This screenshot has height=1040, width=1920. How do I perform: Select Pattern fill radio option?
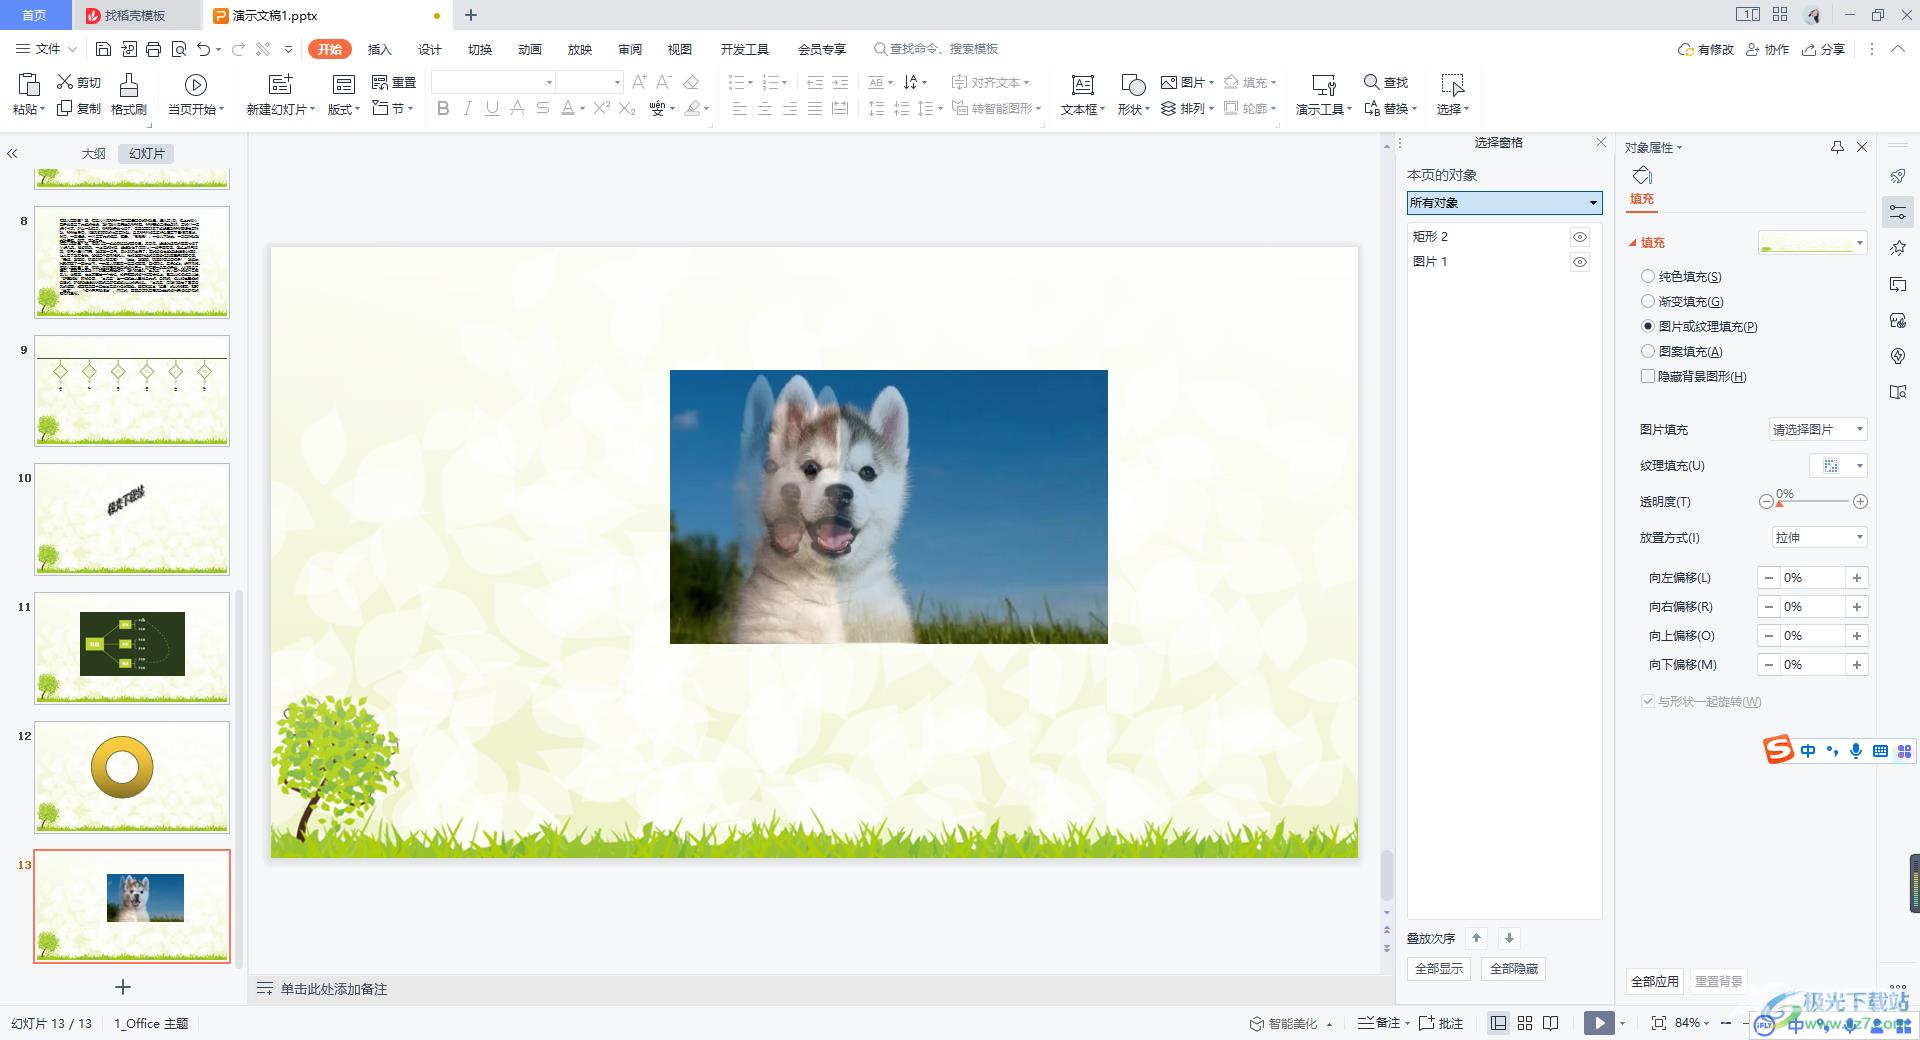click(1648, 351)
